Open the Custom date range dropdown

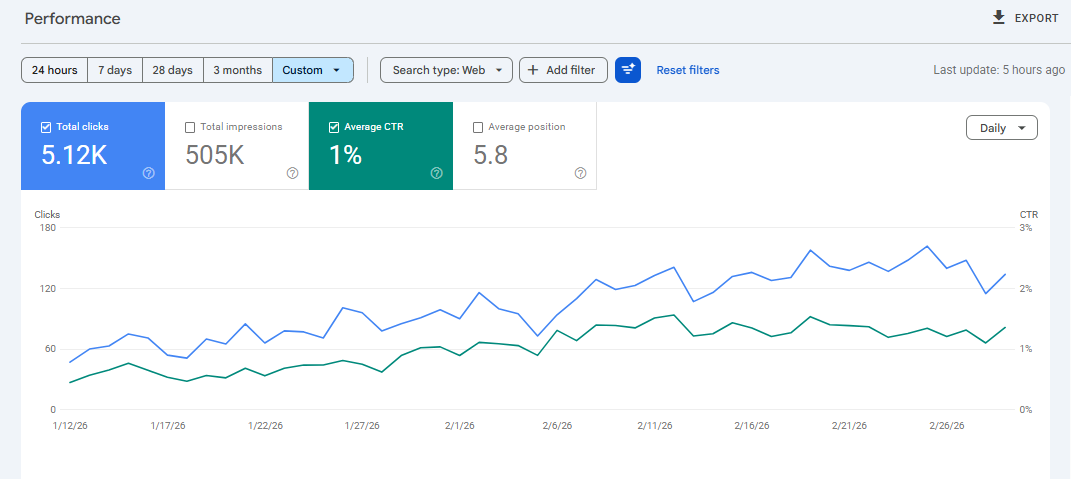coord(313,70)
